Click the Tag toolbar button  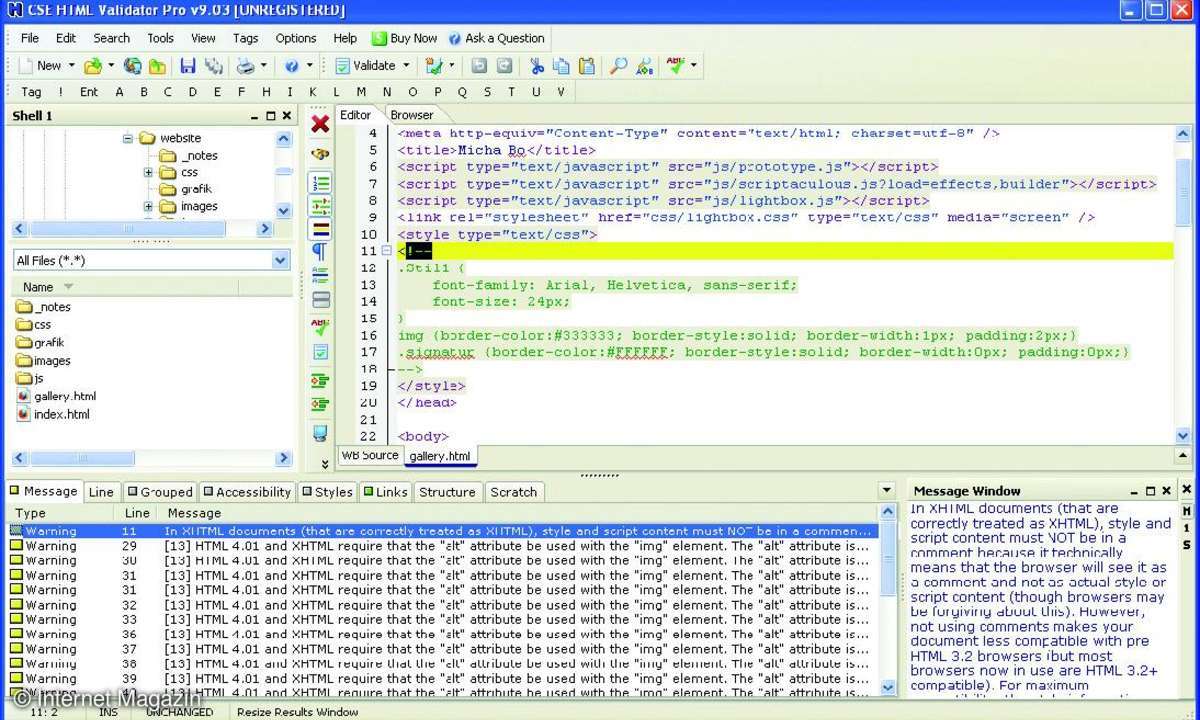point(31,92)
